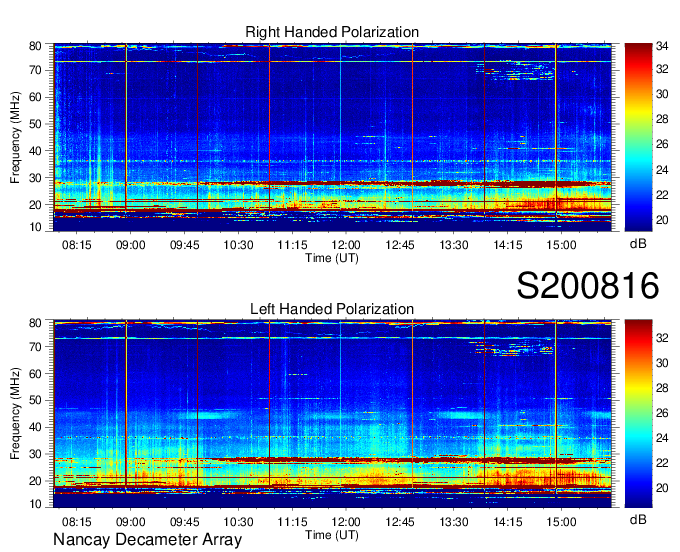This screenshot has height=552, width=680.
Task: Click 'Frequency (MHz)' axis label of Right Handed plot
Action: [15, 137]
